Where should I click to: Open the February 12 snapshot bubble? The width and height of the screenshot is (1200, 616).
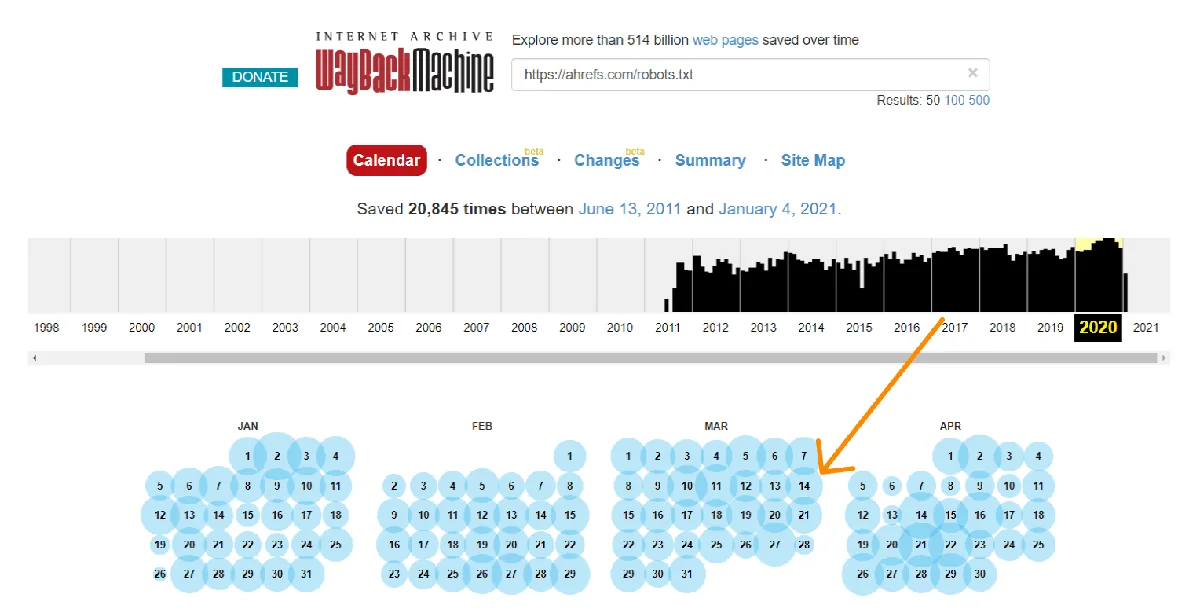[482, 515]
